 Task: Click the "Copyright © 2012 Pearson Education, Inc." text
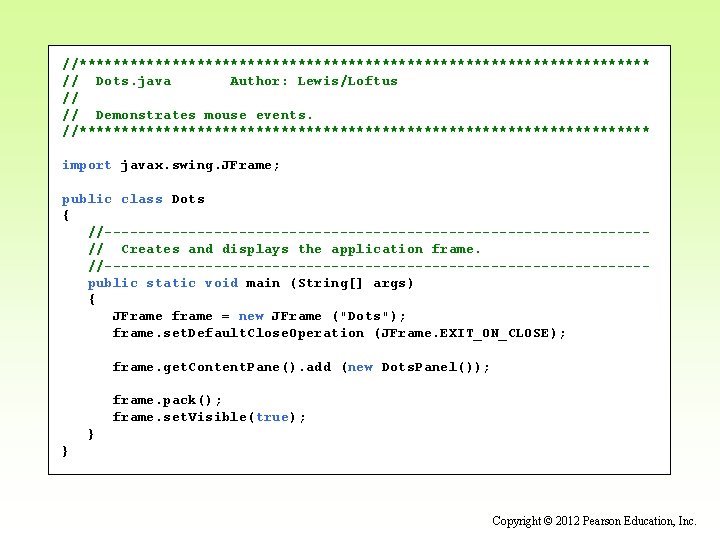[x=594, y=521]
